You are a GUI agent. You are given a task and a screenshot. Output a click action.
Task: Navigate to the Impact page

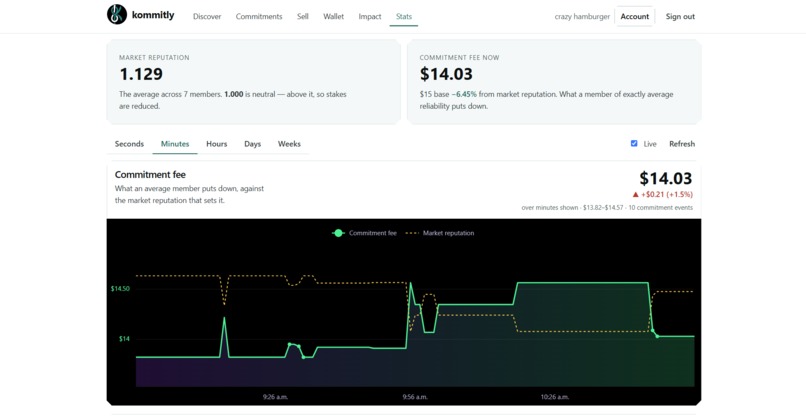coord(370,16)
